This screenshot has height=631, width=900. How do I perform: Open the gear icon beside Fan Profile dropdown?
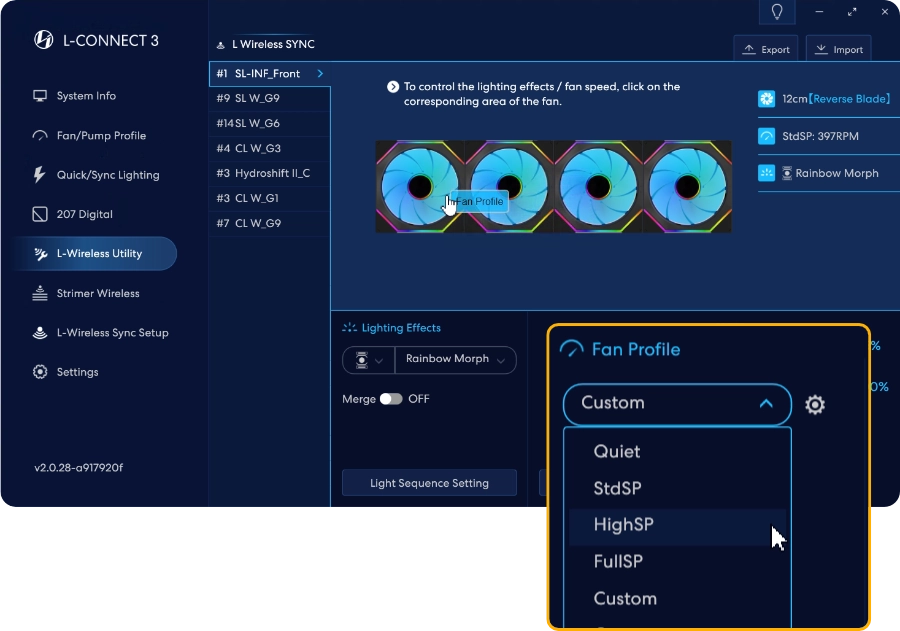[x=815, y=405]
